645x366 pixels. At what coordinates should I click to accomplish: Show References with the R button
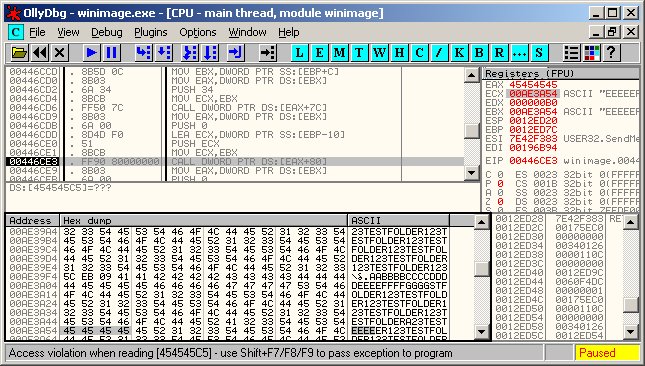499,53
